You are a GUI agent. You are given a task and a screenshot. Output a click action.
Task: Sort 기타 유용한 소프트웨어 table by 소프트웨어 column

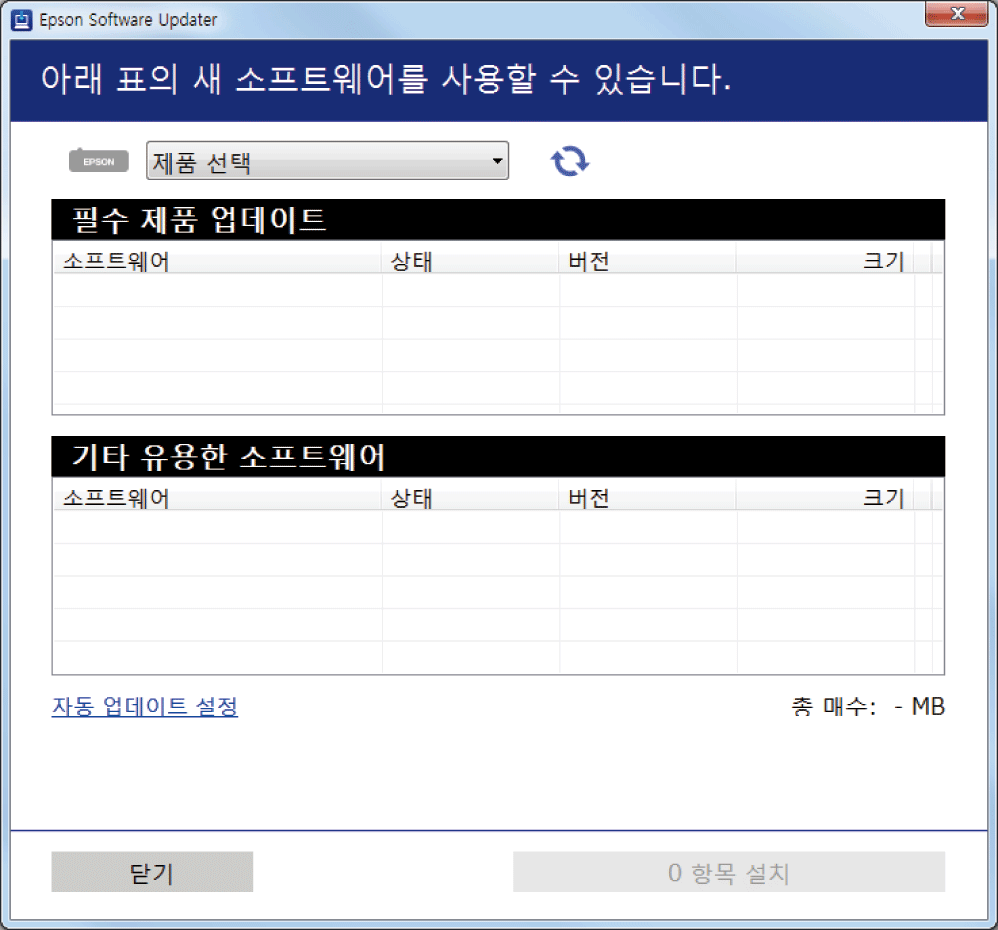(x=216, y=498)
